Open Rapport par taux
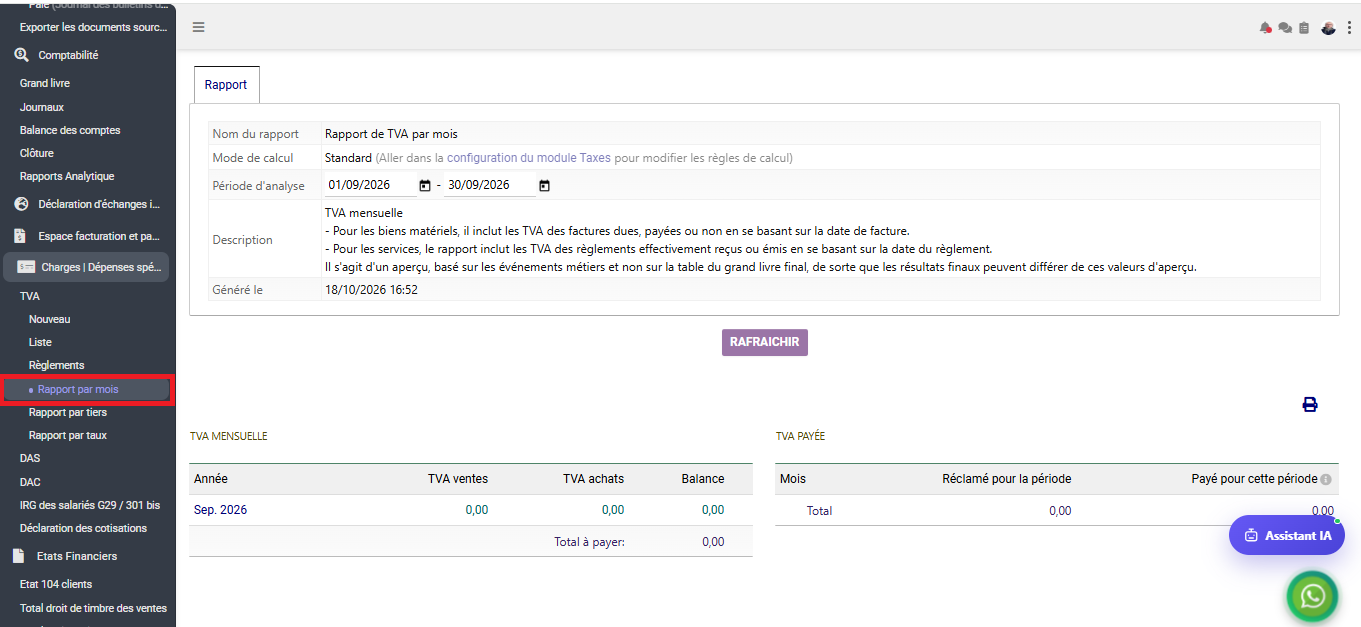 point(68,435)
